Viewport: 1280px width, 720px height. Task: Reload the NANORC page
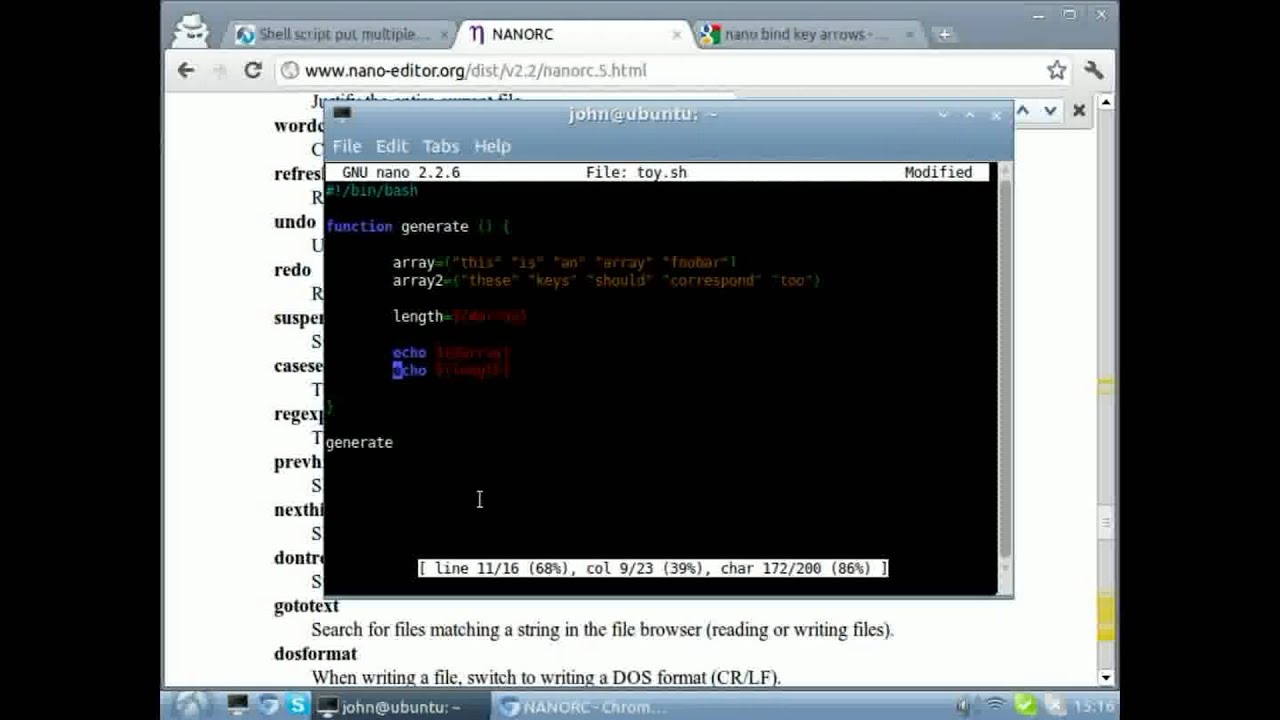(x=253, y=70)
